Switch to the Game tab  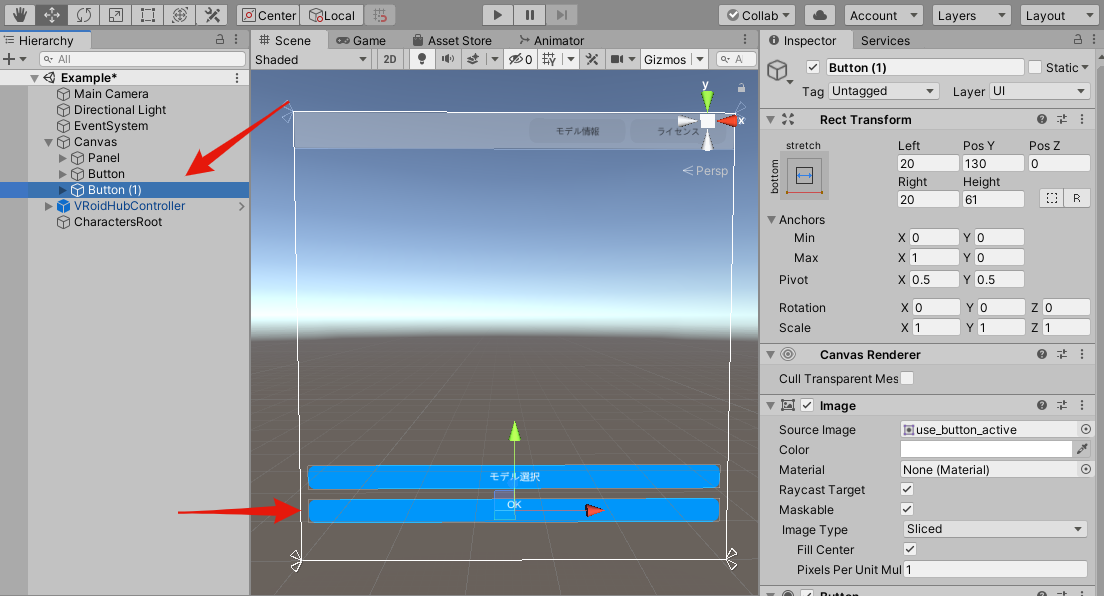point(361,40)
